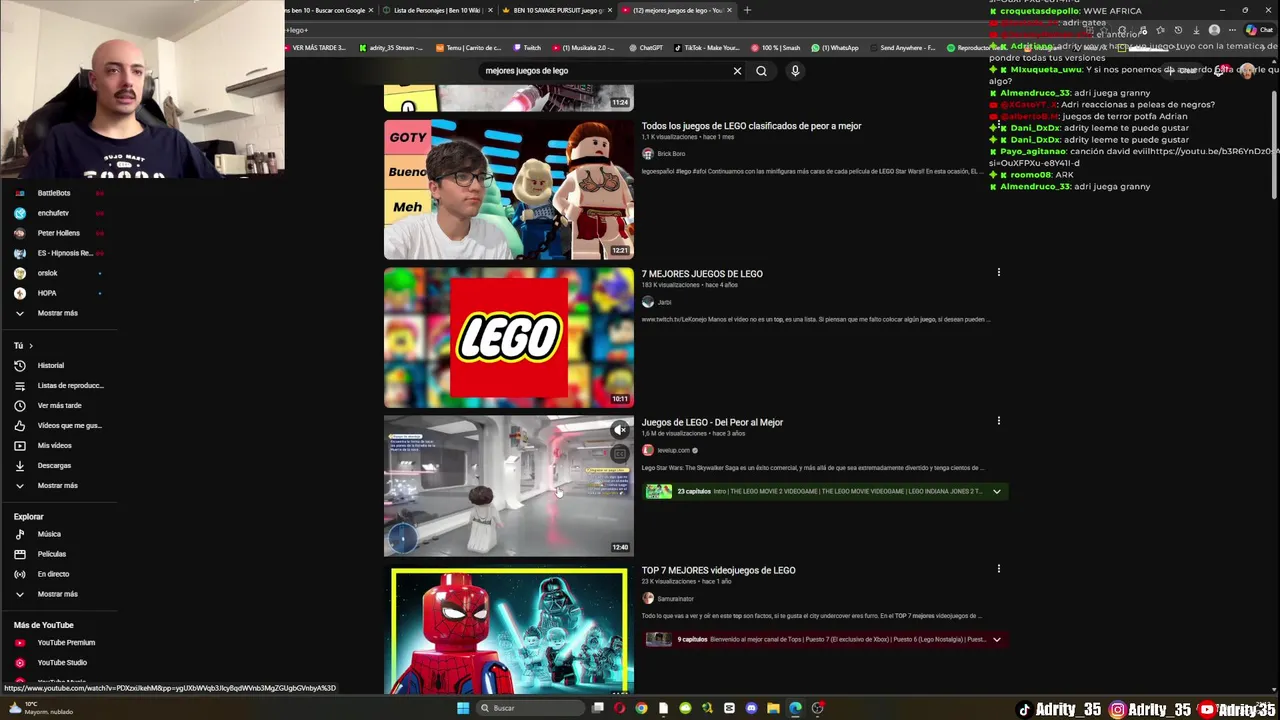Open the Windows Start menu
The image size is (1280, 720).
(x=463, y=708)
